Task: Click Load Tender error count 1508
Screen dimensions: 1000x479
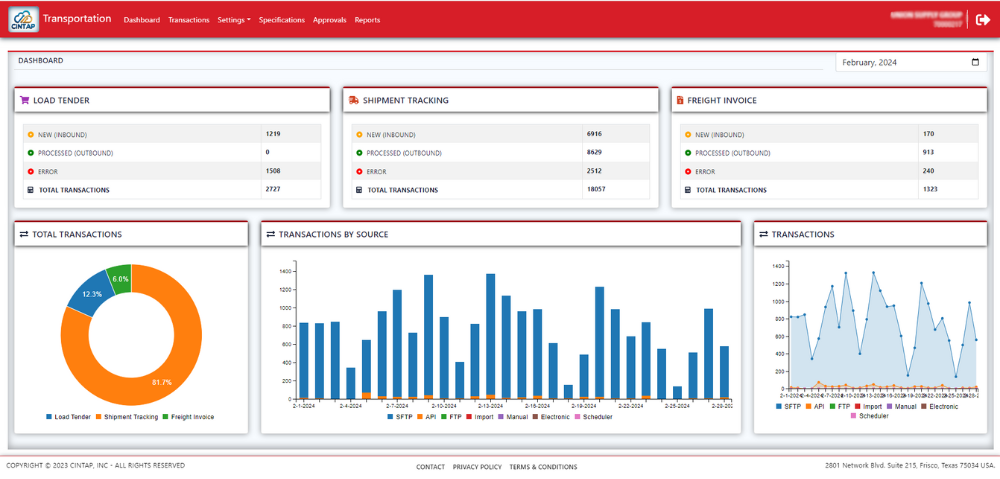Action: [273, 171]
